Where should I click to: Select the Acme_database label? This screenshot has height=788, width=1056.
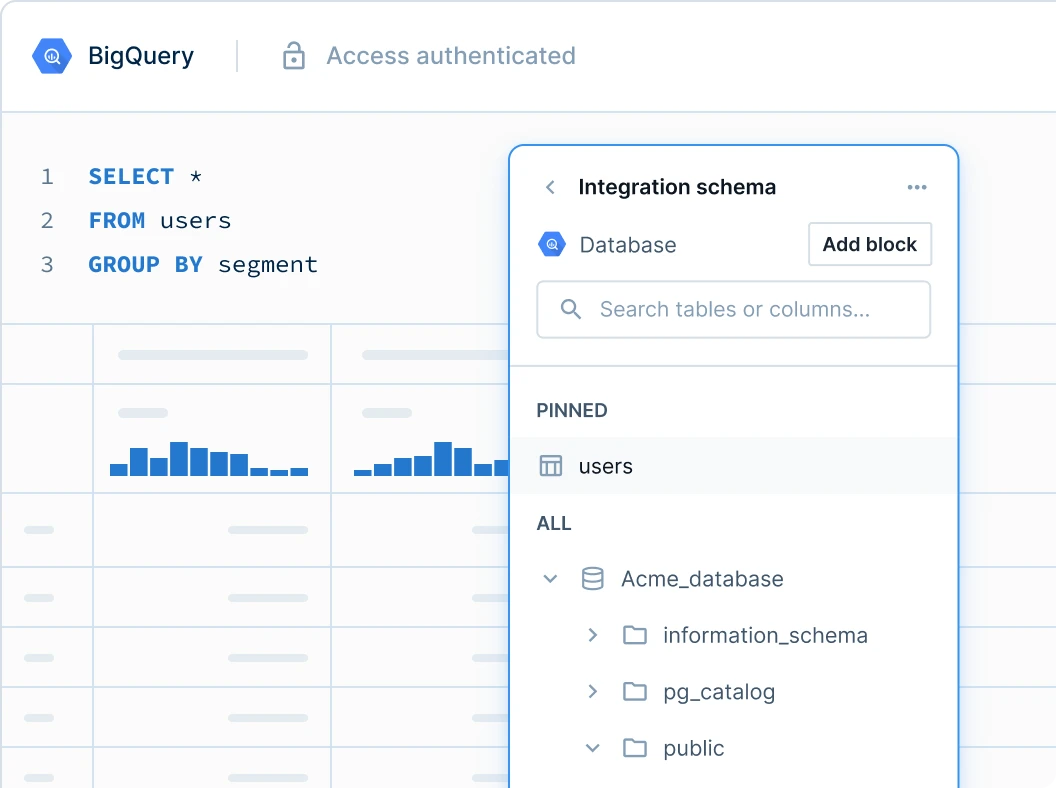point(702,579)
